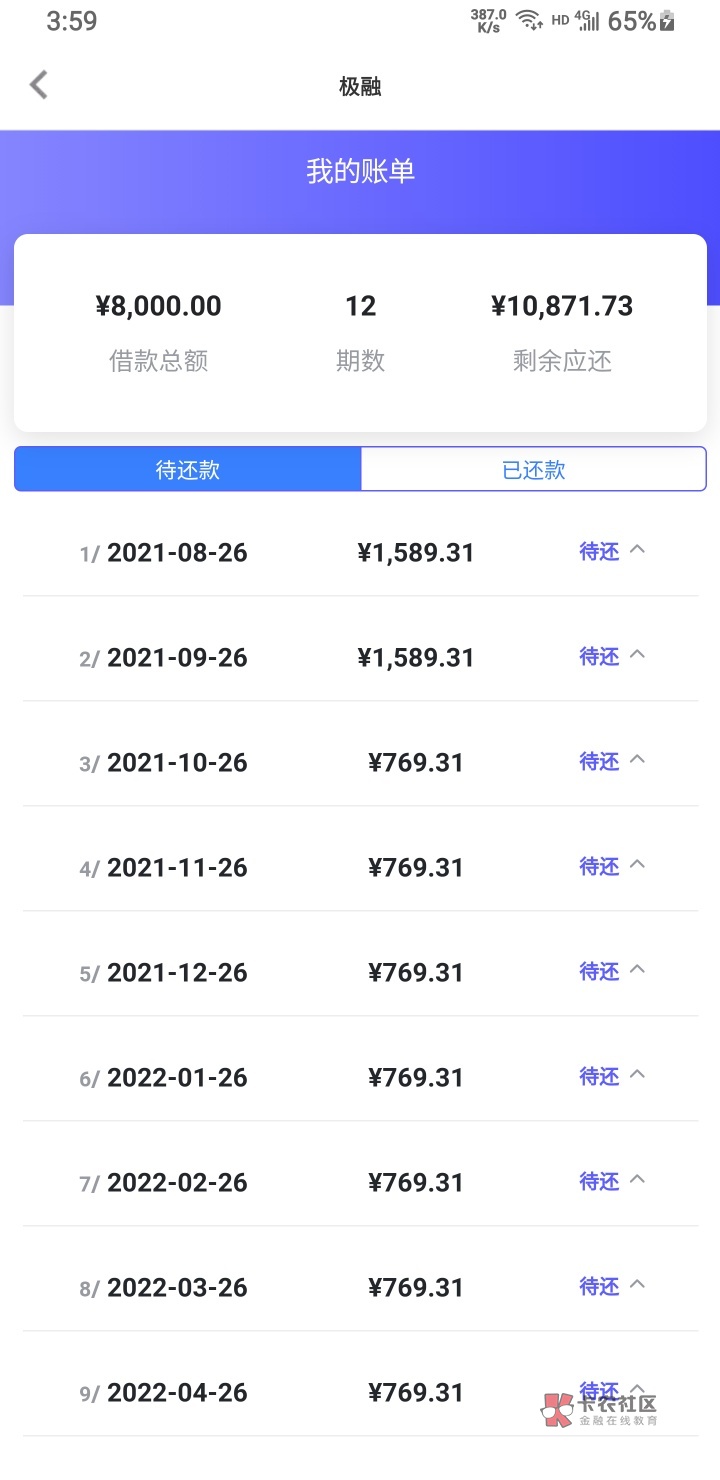This screenshot has width=720, height=1480.
Task: Collapse the 2021-08-26 installment chevron
Action: pos(637,549)
